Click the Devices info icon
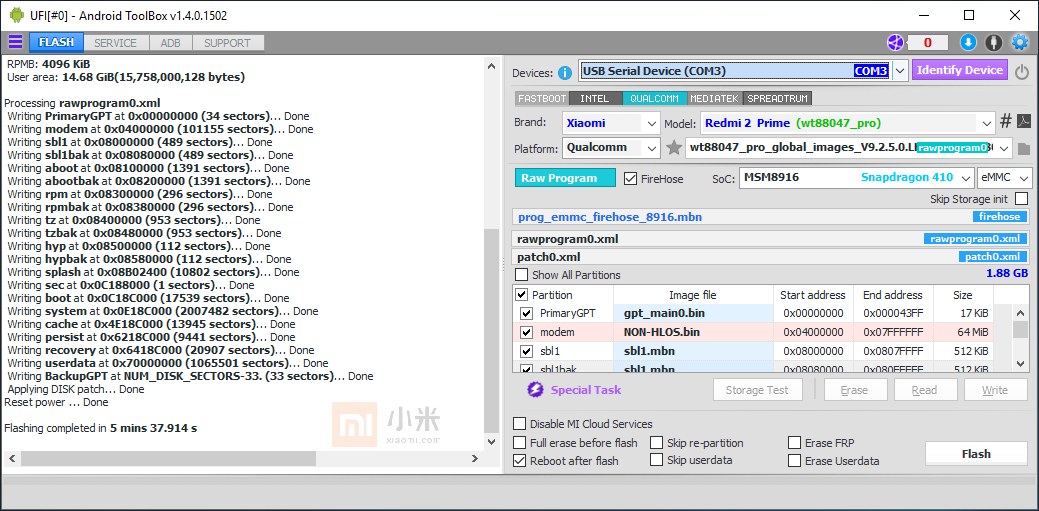Screen dimensions: 1039x511 click(x=565, y=72)
